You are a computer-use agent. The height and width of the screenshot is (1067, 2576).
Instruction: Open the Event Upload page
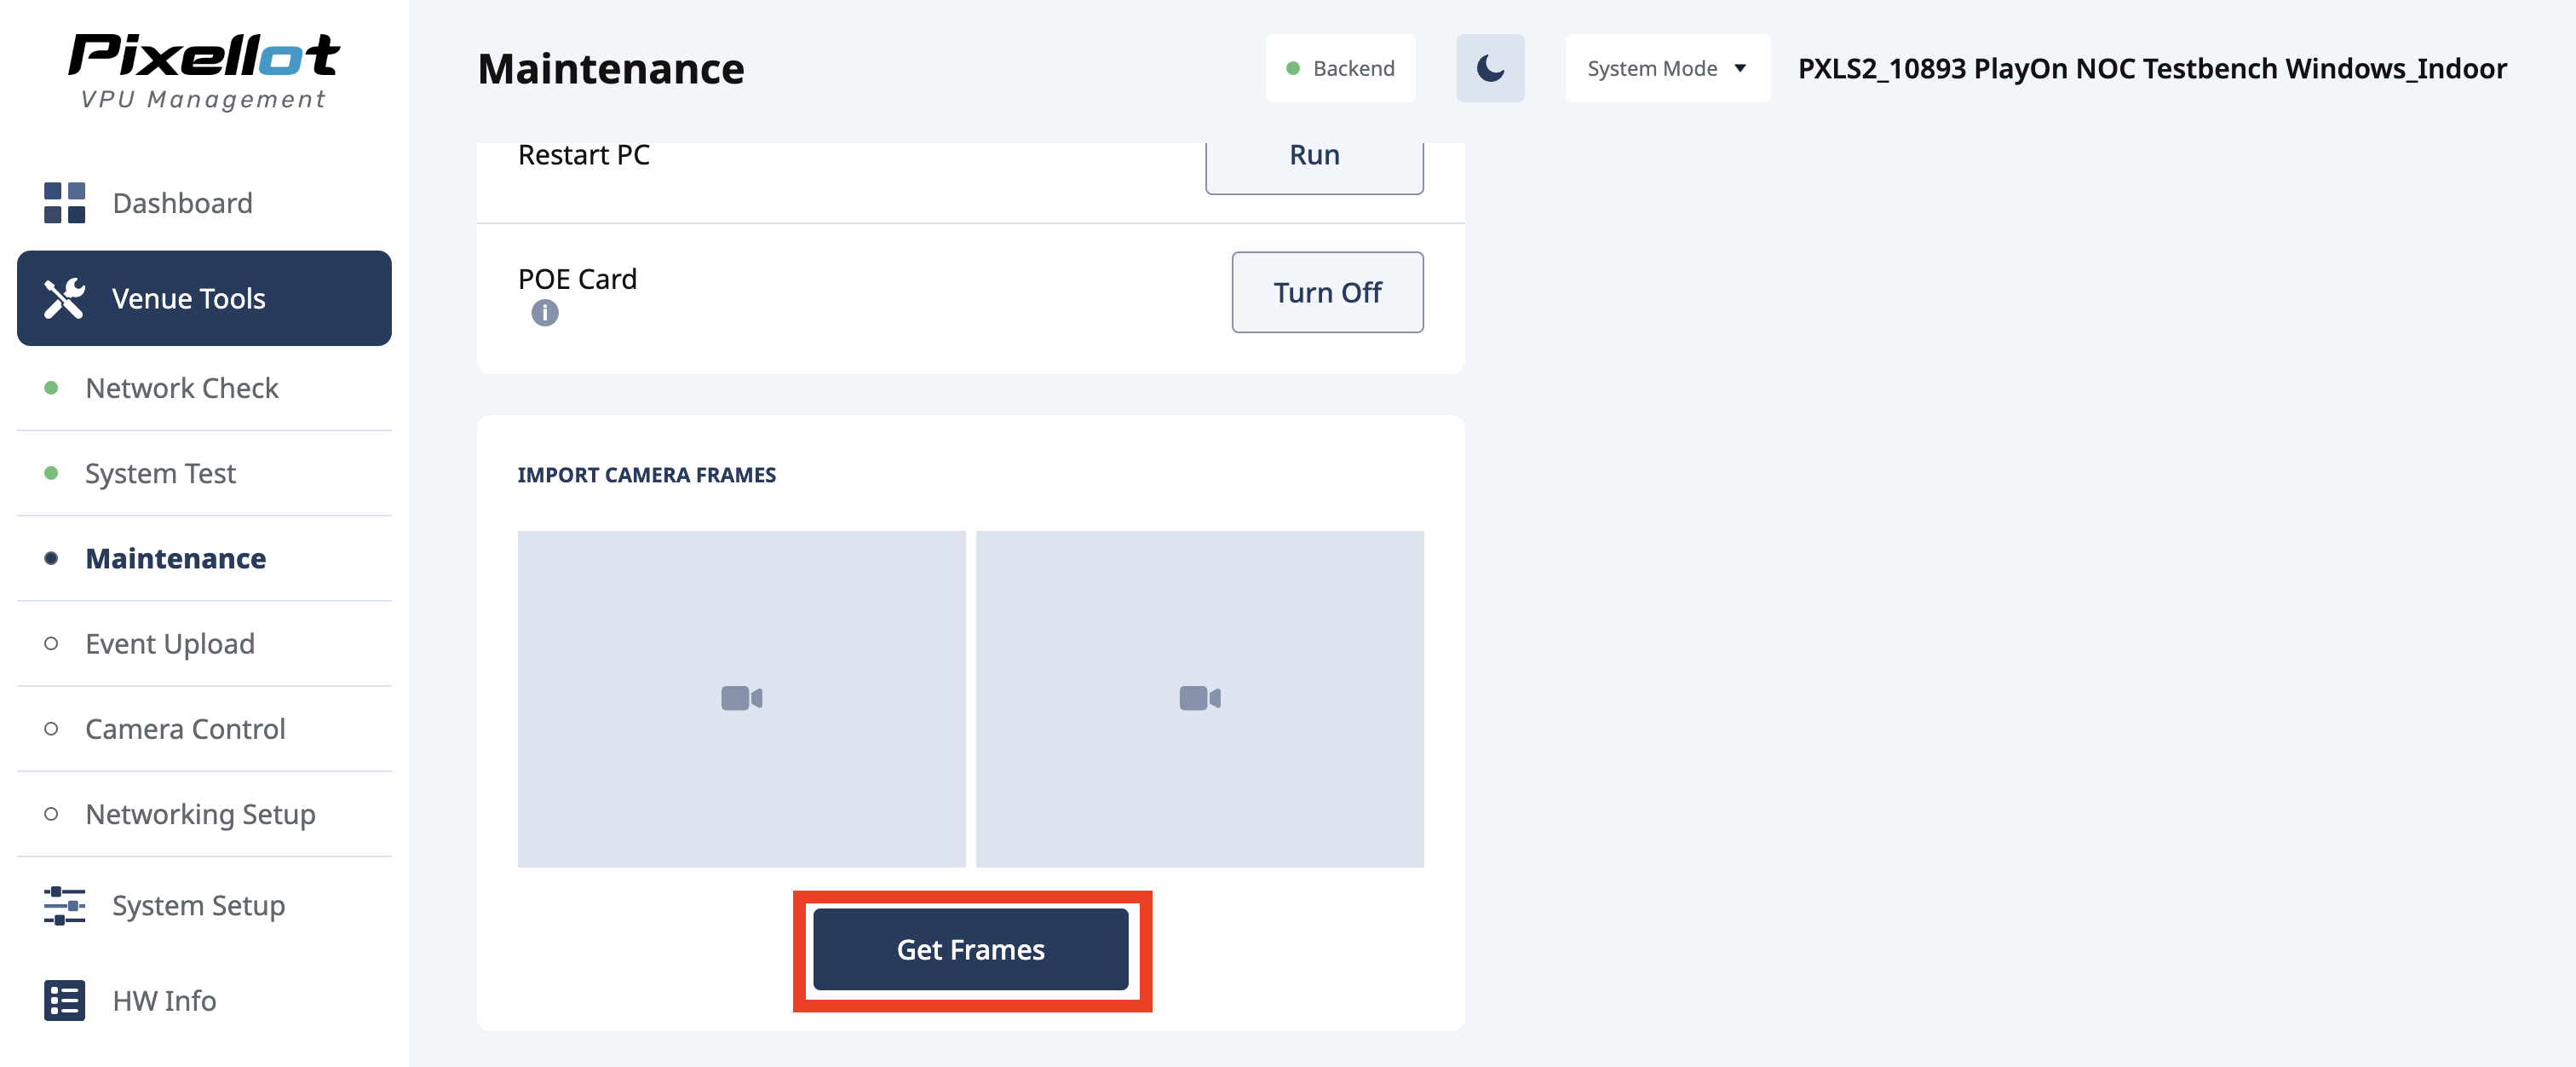click(x=170, y=644)
